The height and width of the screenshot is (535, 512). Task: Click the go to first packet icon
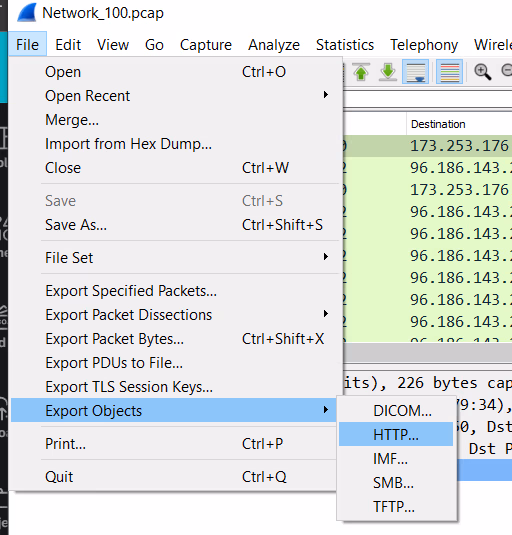click(361, 72)
